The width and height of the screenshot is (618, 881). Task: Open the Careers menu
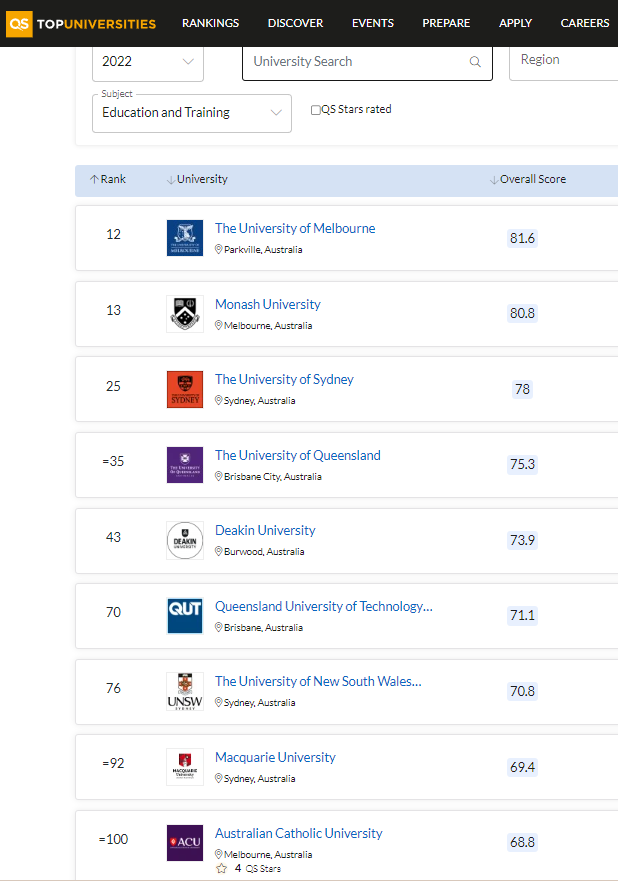[585, 23]
